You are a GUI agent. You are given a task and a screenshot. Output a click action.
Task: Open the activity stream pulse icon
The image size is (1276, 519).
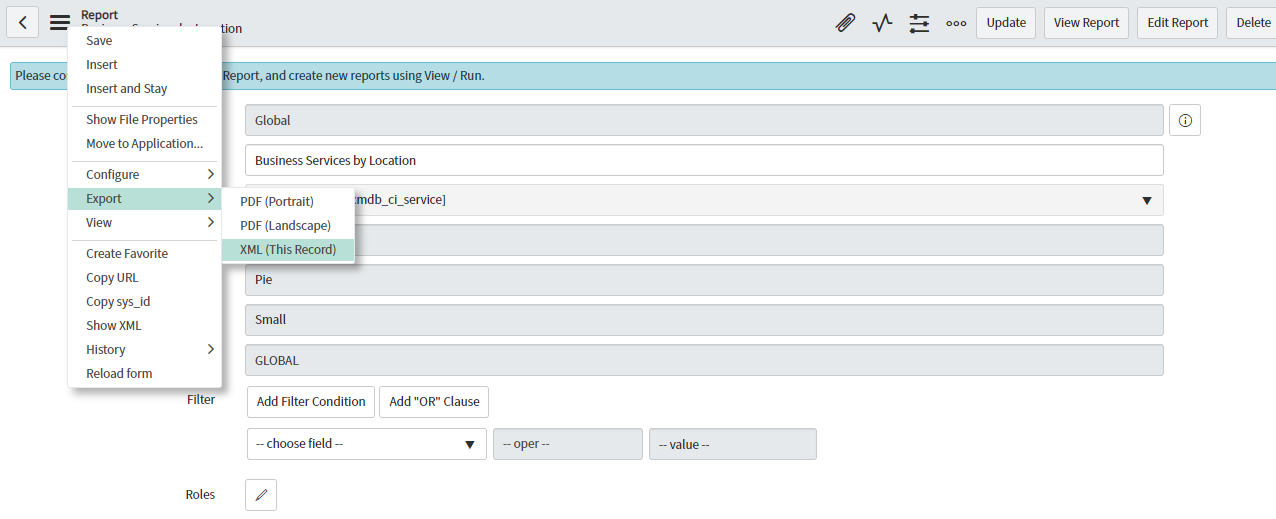click(882, 22)
